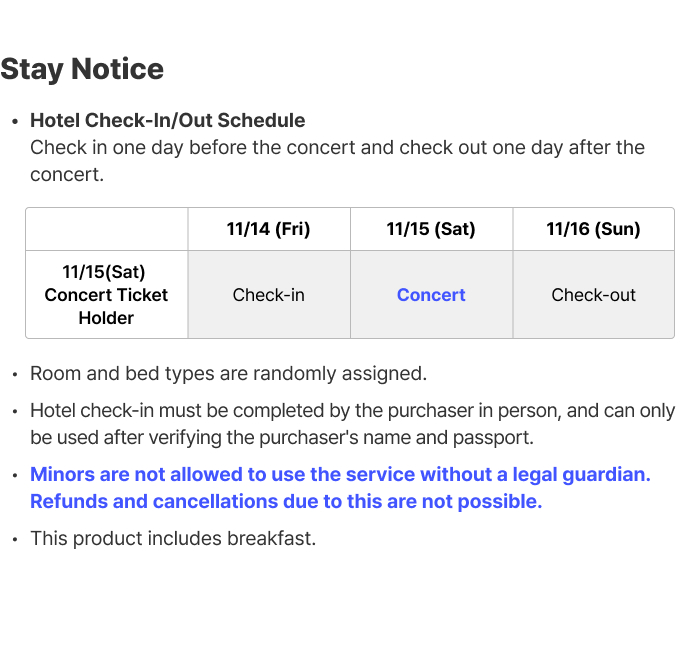The width and height of the screenshot is (700, 651).
Task: Select the 11/16 (Sun) column header
Action: pyautogui.click(x=593, y=229)
